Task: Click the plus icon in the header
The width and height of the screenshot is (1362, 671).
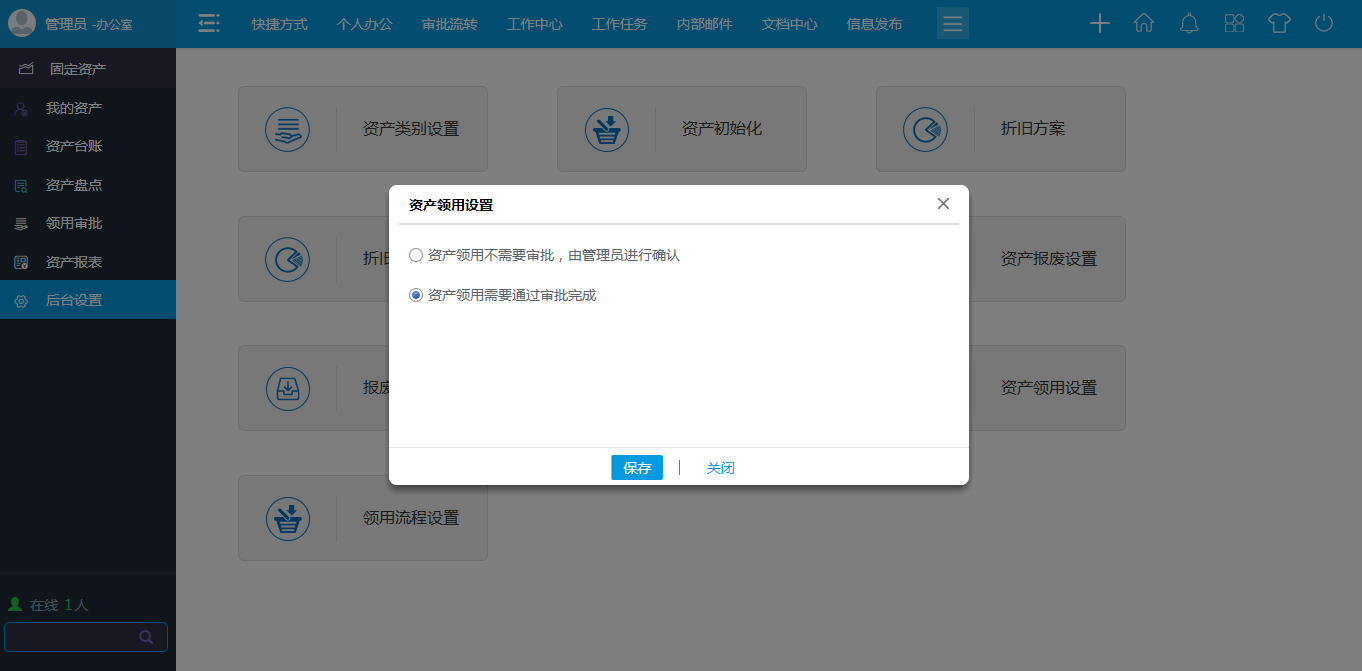Action: 1099,23
